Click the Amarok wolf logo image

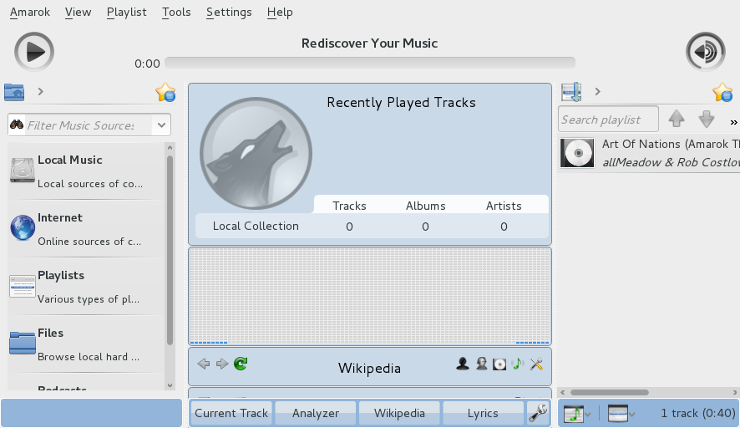pyautogui.click(x=256, y=153)
